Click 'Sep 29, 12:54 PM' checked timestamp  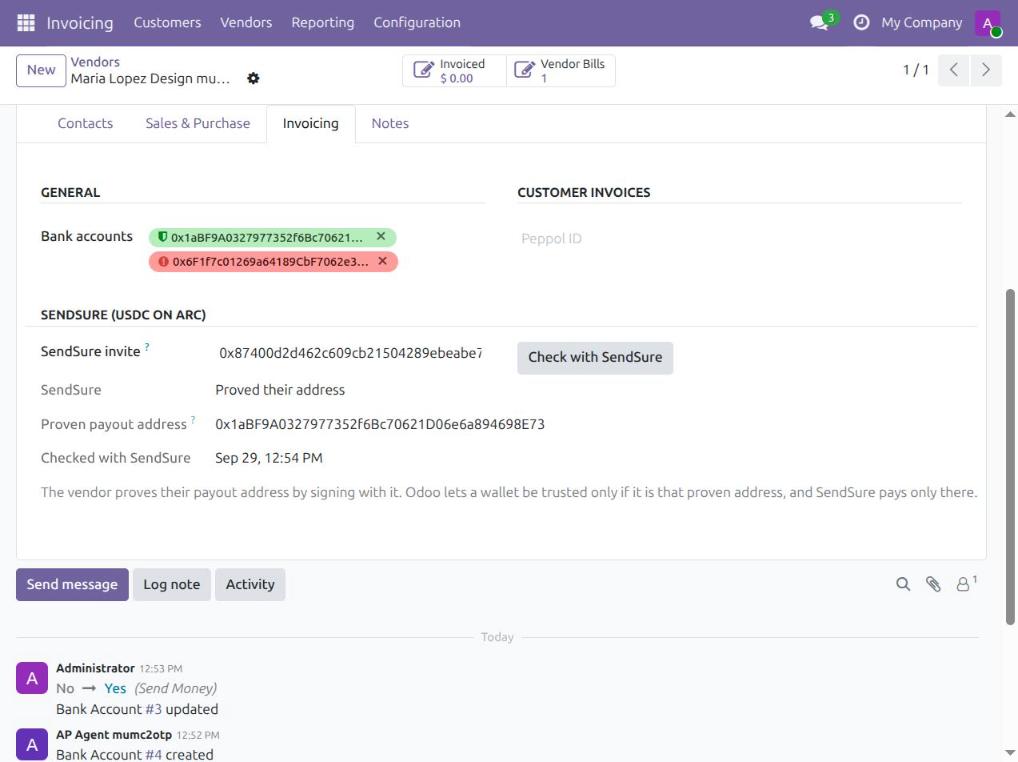(x=269, y=458)
